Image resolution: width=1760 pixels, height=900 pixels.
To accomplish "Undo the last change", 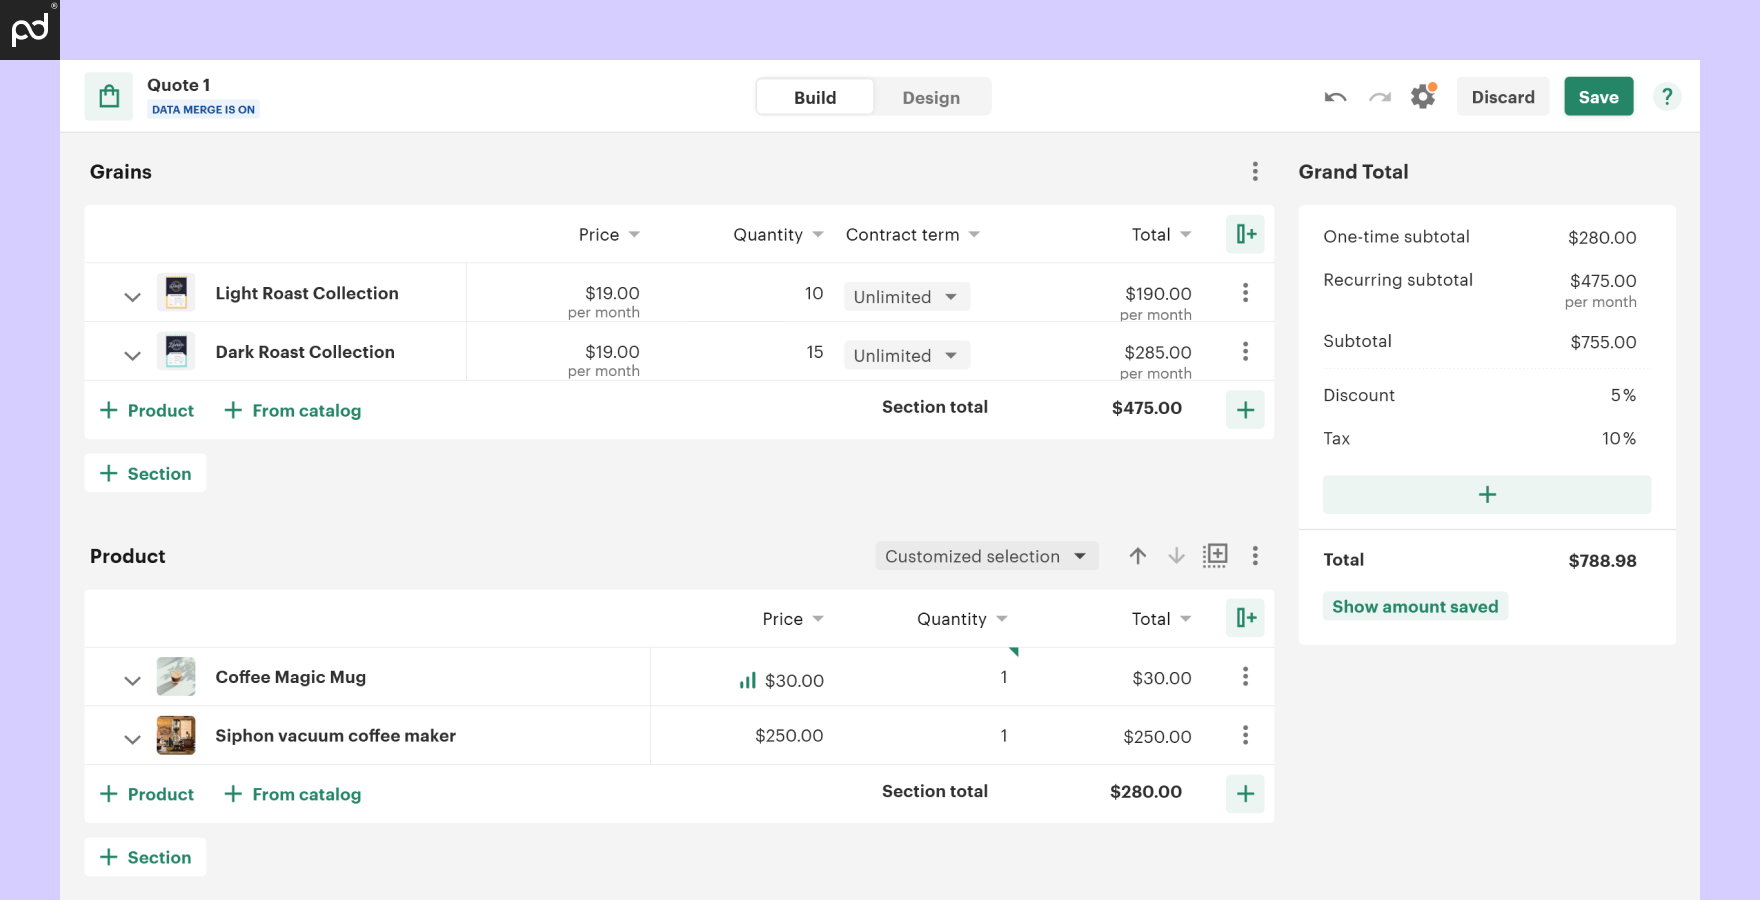I will (1335, 96).
